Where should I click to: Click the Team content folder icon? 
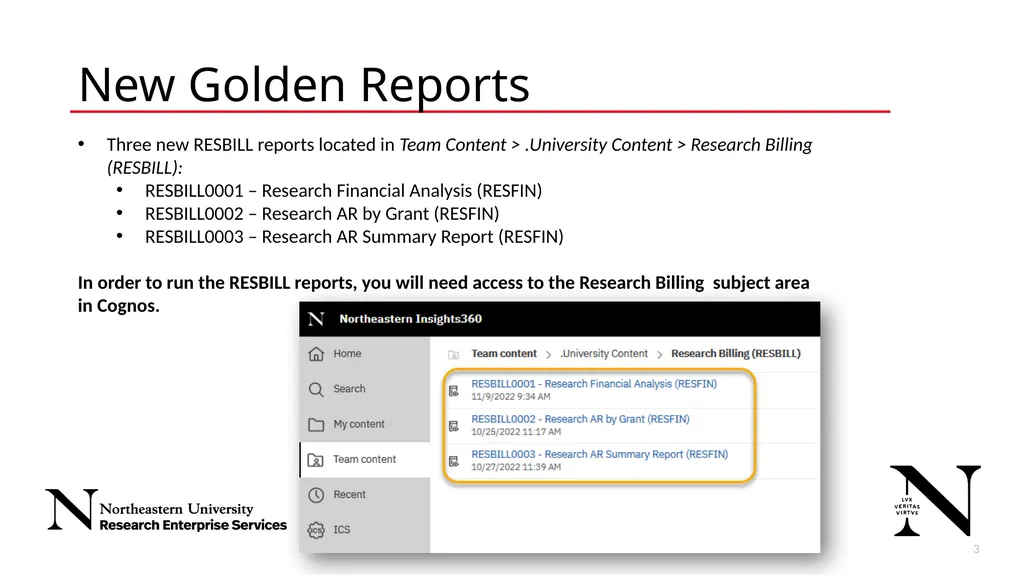[x=315, y=460]
